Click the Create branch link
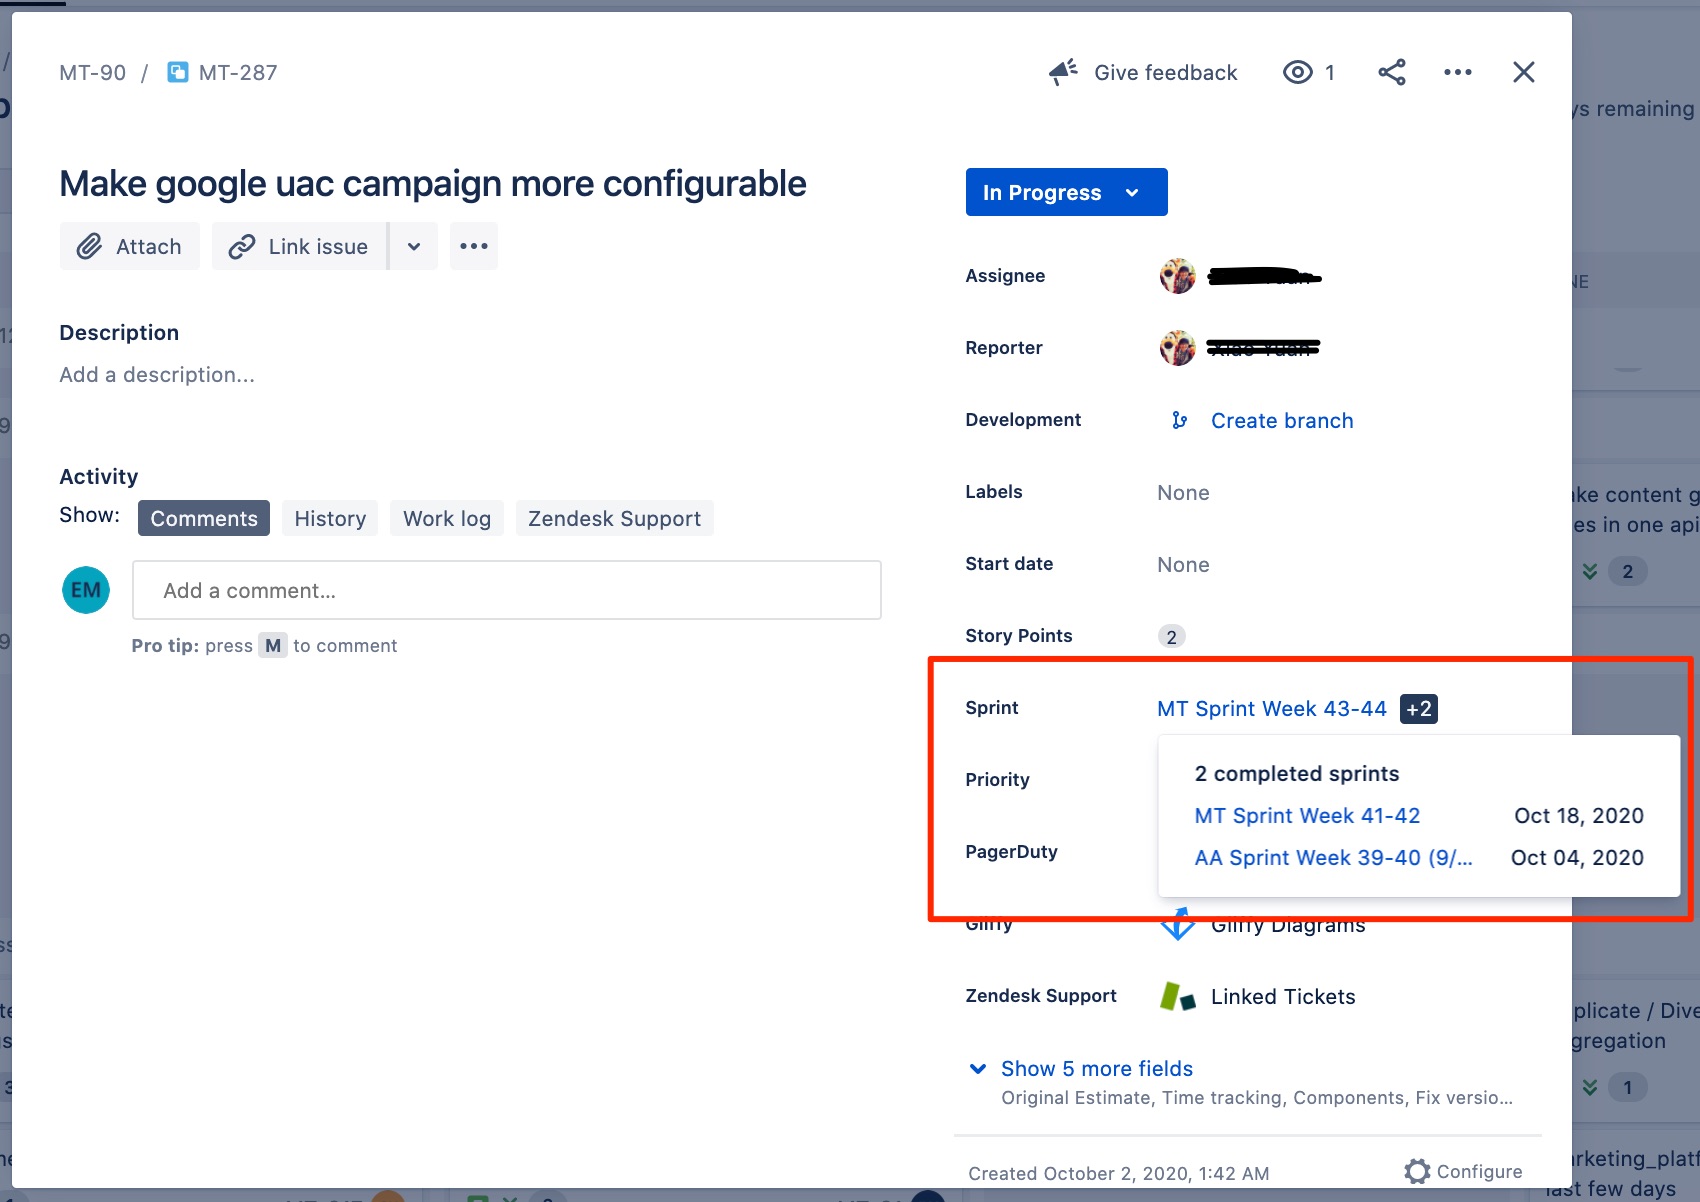 coord(1282,421)
